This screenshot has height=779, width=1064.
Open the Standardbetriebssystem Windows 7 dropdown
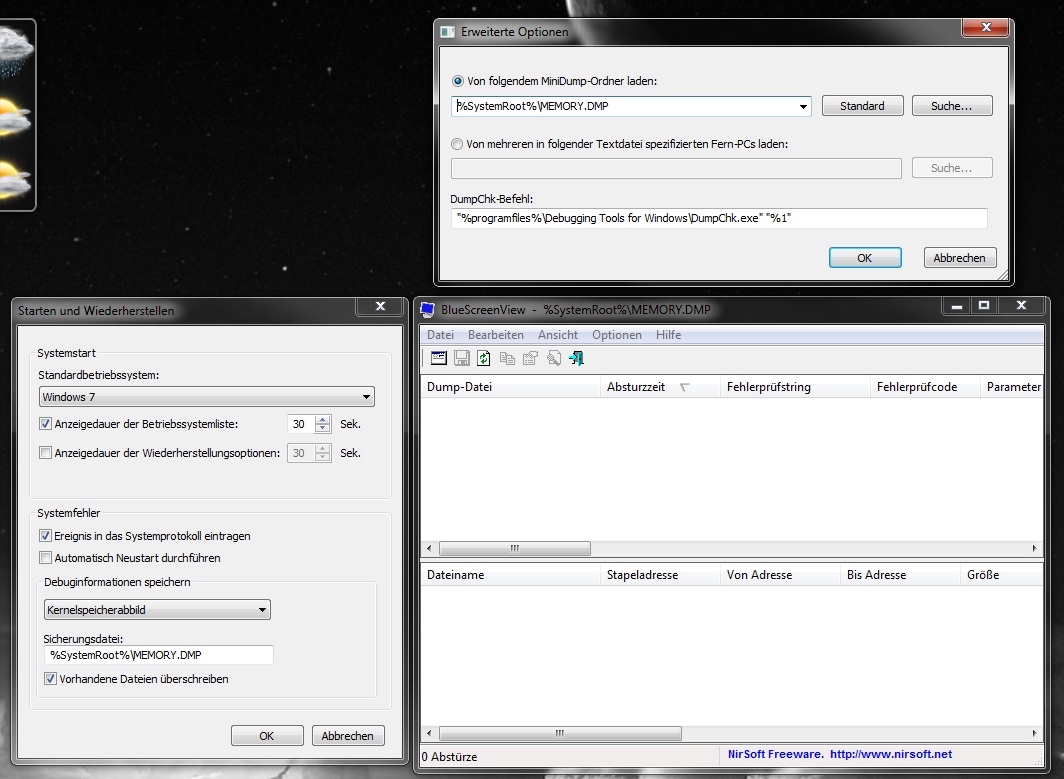(x=206, y=397)
